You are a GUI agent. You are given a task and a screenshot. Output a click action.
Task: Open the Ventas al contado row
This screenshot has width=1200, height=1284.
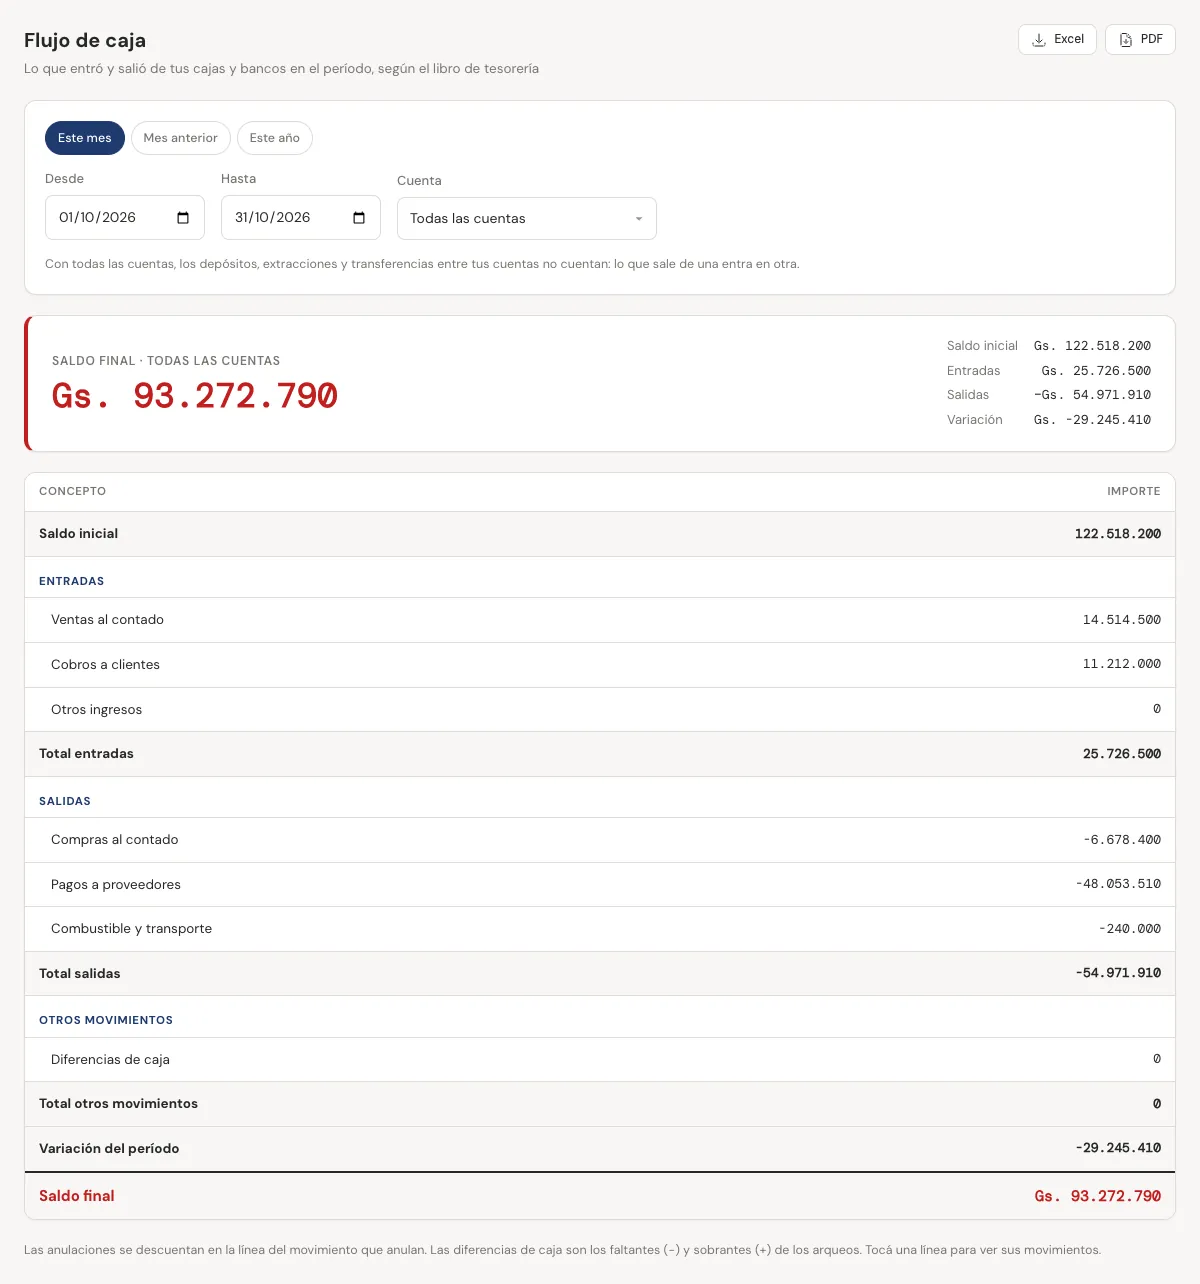point(600,620)
